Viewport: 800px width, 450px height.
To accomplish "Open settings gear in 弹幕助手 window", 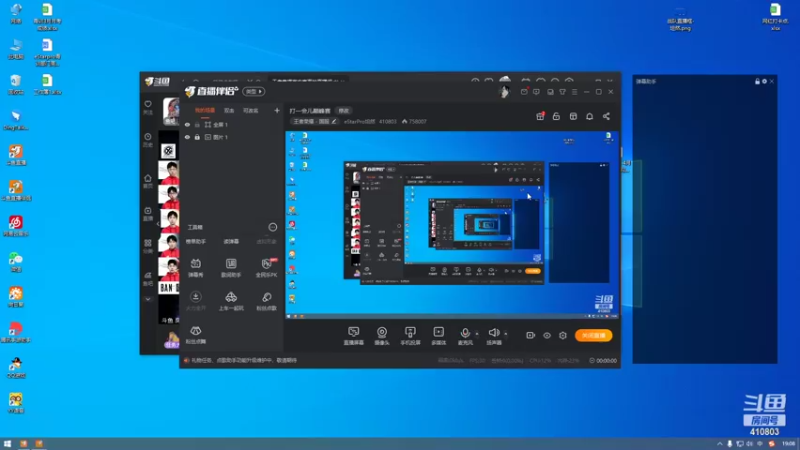I will pos(764,82).
